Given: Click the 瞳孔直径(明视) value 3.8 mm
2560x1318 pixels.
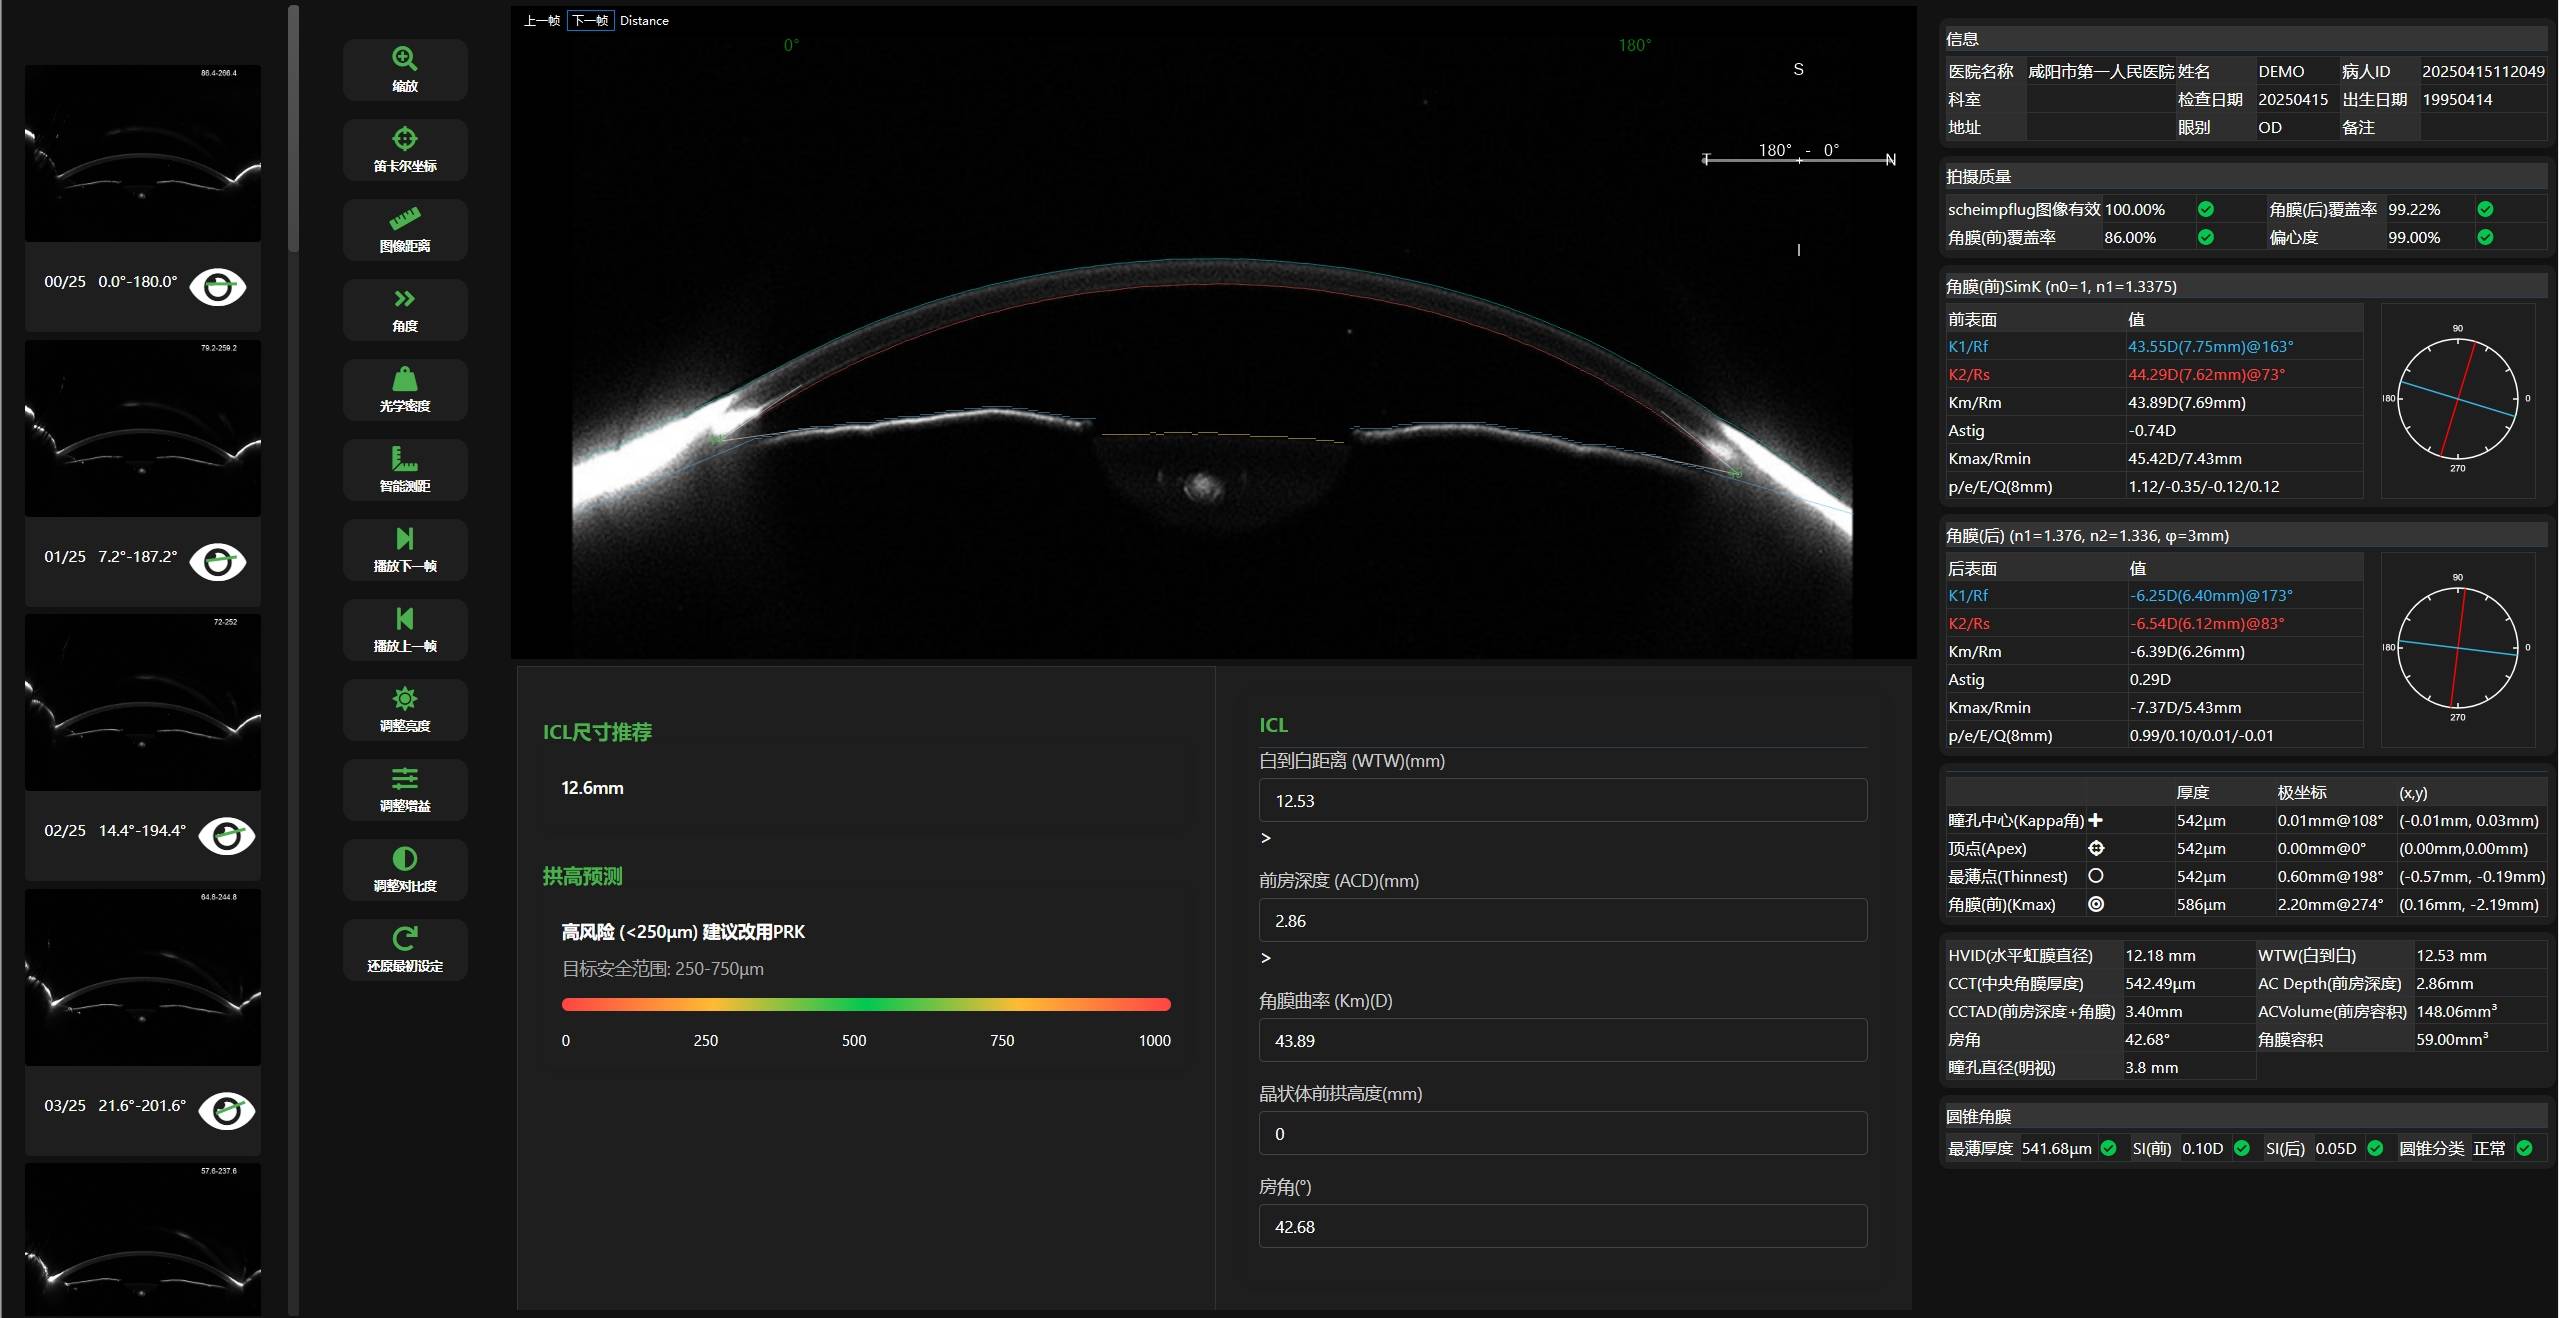Looking at the screenshot, I should click(2151, 1068).
